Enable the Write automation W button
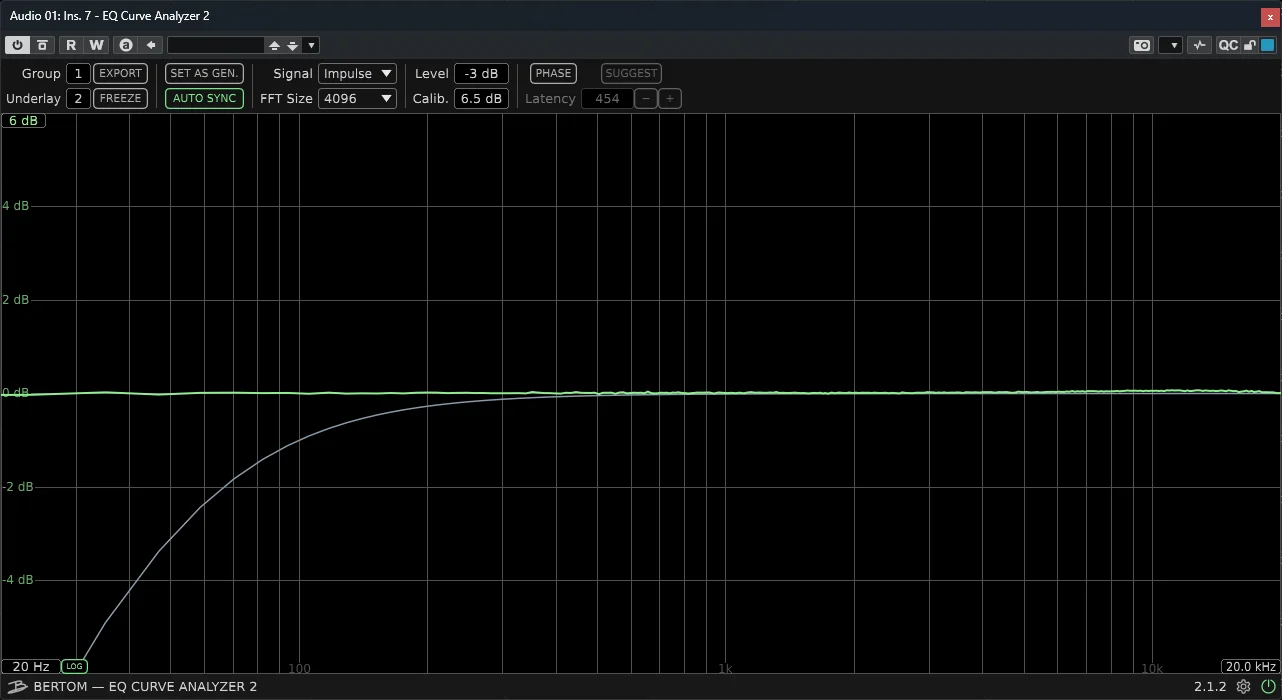This screenshot has height=700, width=1282. point(96,45)
